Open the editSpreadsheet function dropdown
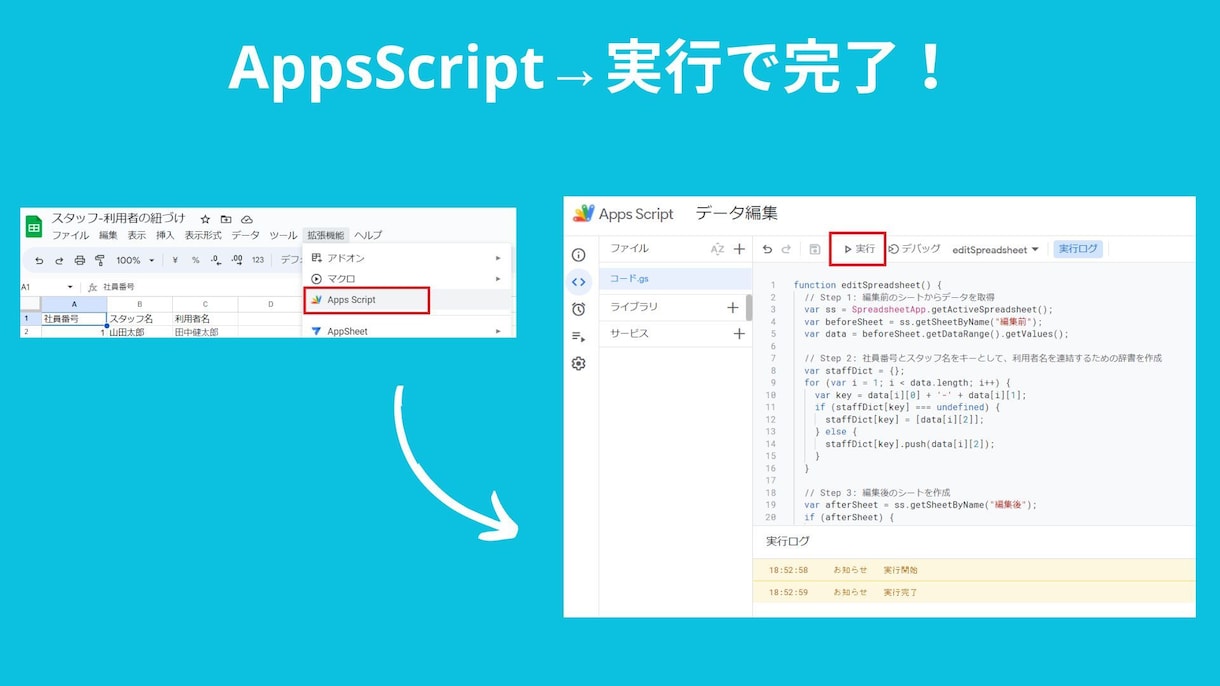Screen dimensions: 1220x686 coord(996,250)
